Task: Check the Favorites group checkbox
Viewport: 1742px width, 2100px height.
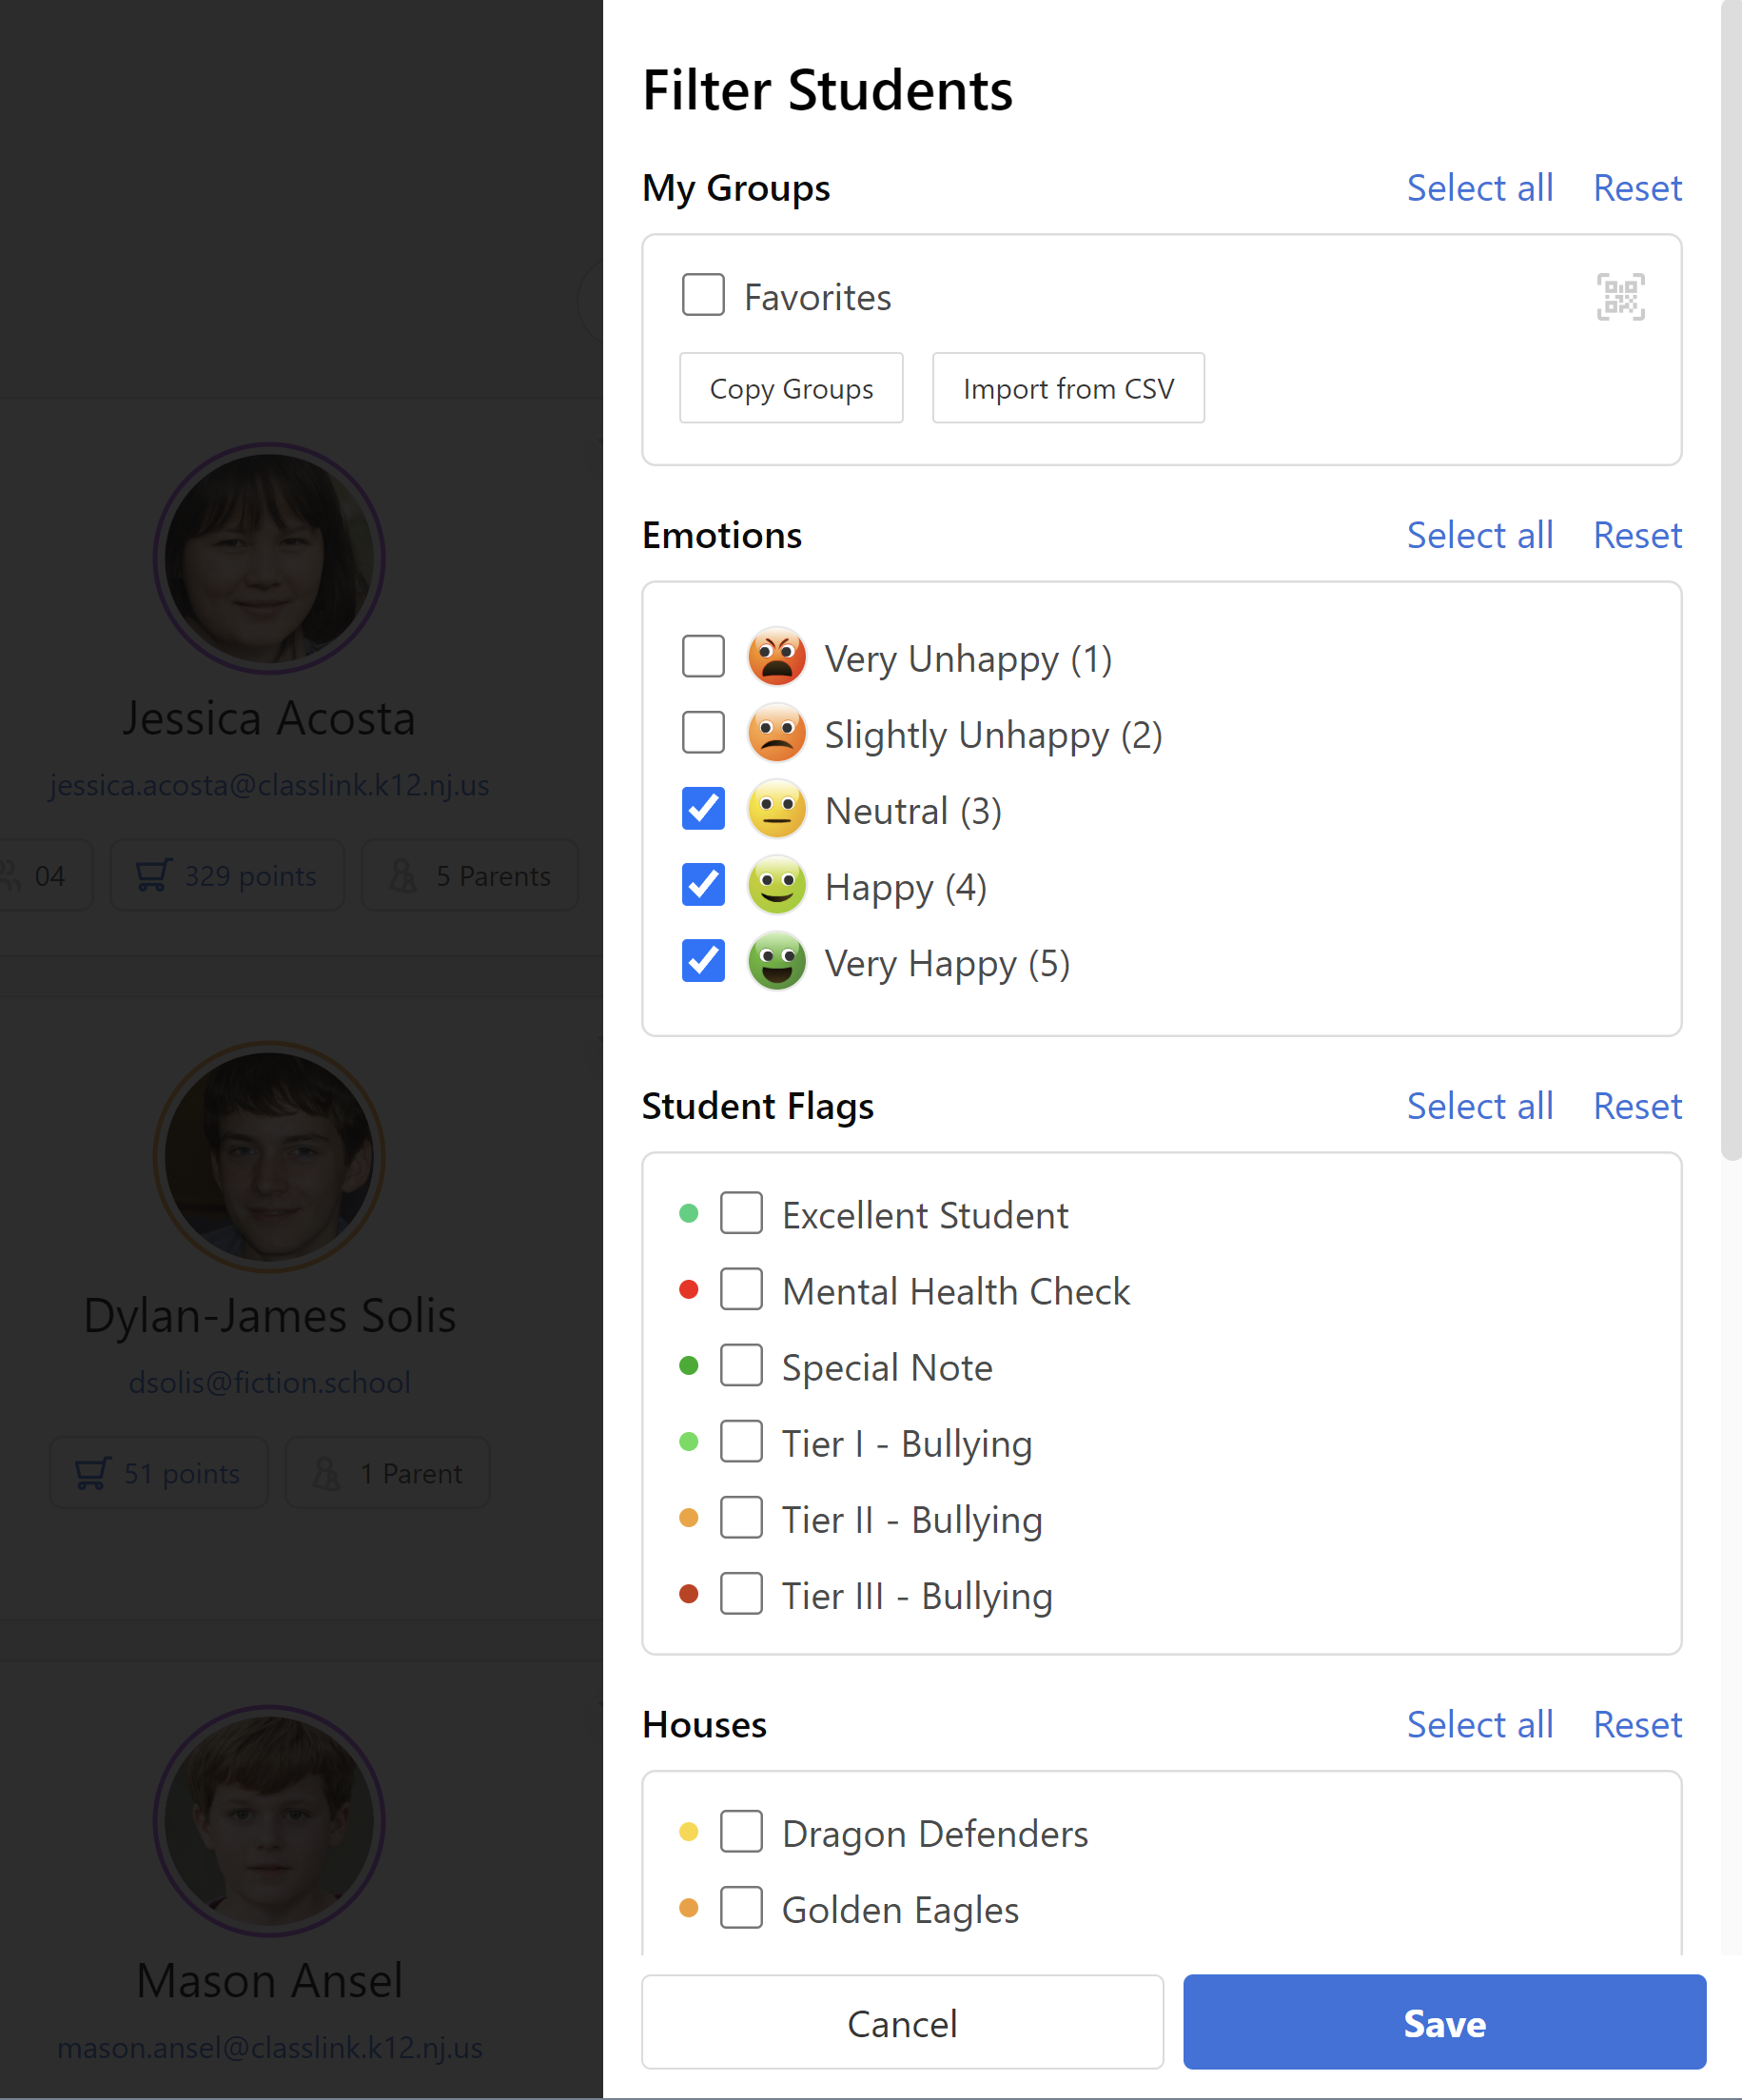Action: (703, 295)
